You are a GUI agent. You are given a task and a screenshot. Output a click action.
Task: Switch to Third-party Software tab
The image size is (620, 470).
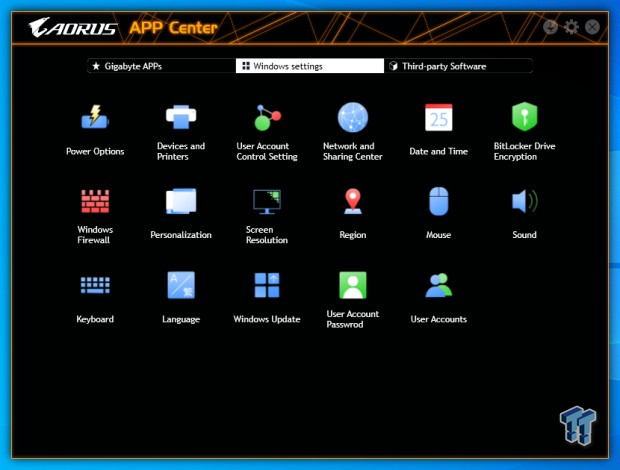458,66
